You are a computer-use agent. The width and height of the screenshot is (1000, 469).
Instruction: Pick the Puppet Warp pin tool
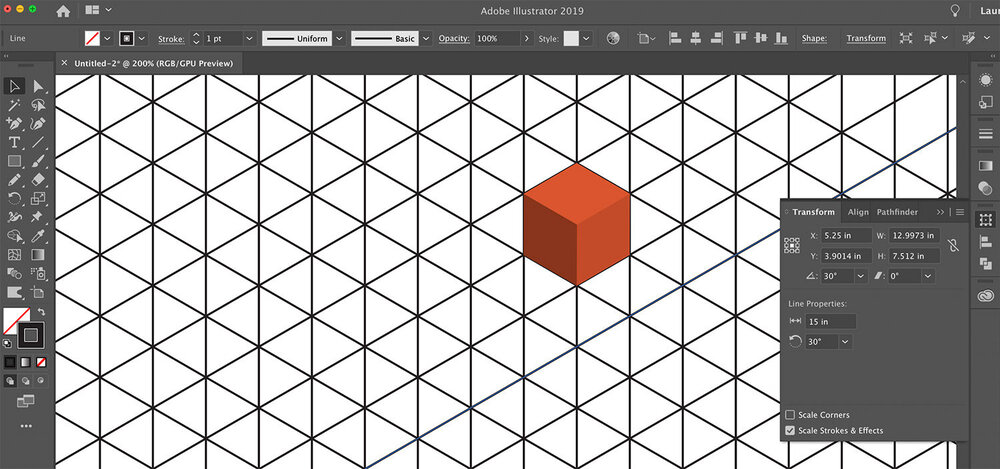38,217
